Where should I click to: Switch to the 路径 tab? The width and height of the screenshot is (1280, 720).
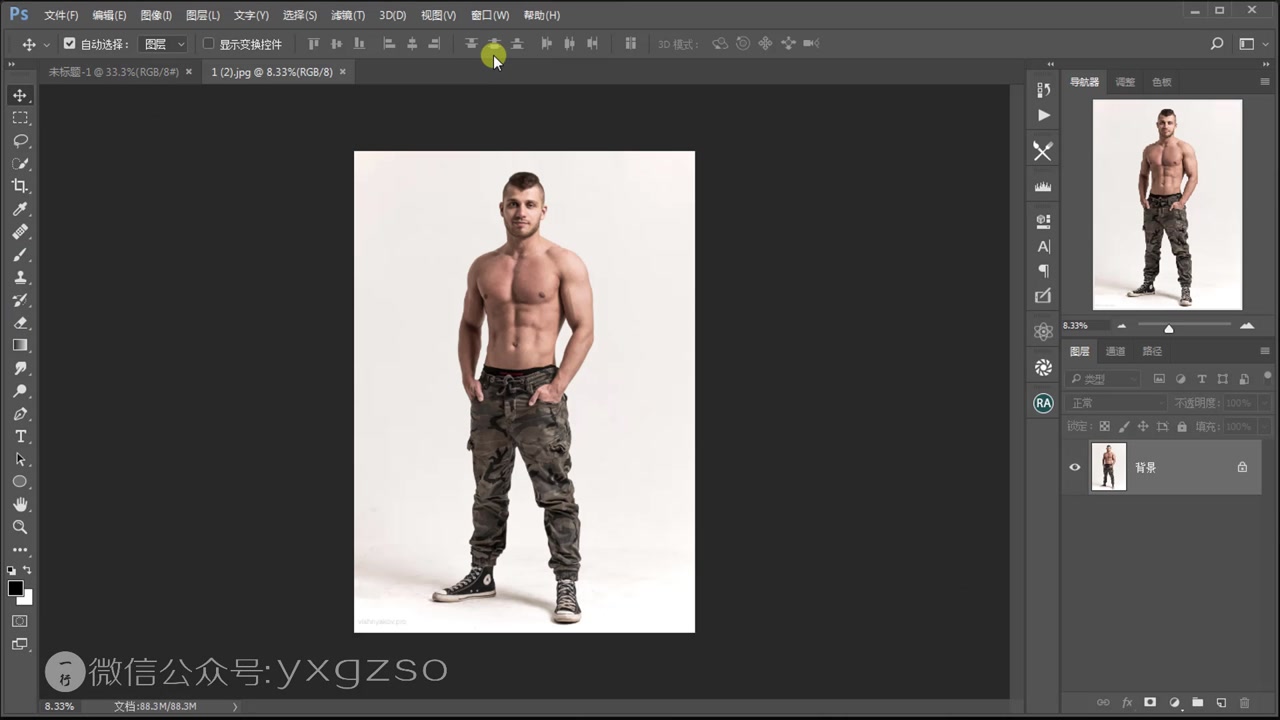point(1152,351)
